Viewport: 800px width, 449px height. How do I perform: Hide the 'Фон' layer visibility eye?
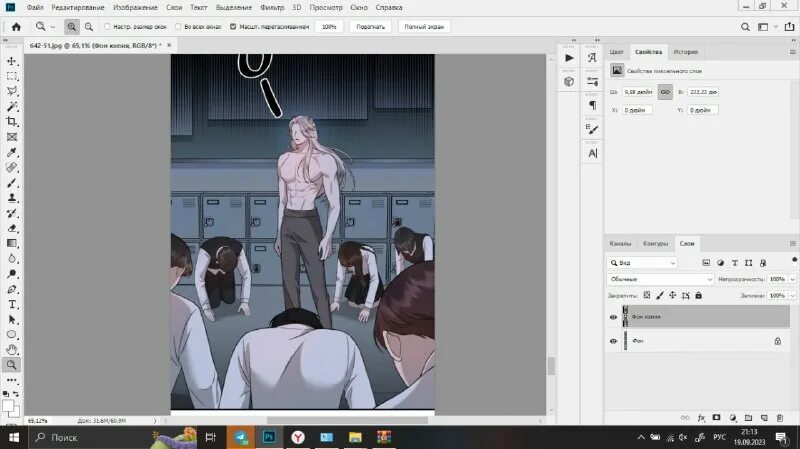613,341
